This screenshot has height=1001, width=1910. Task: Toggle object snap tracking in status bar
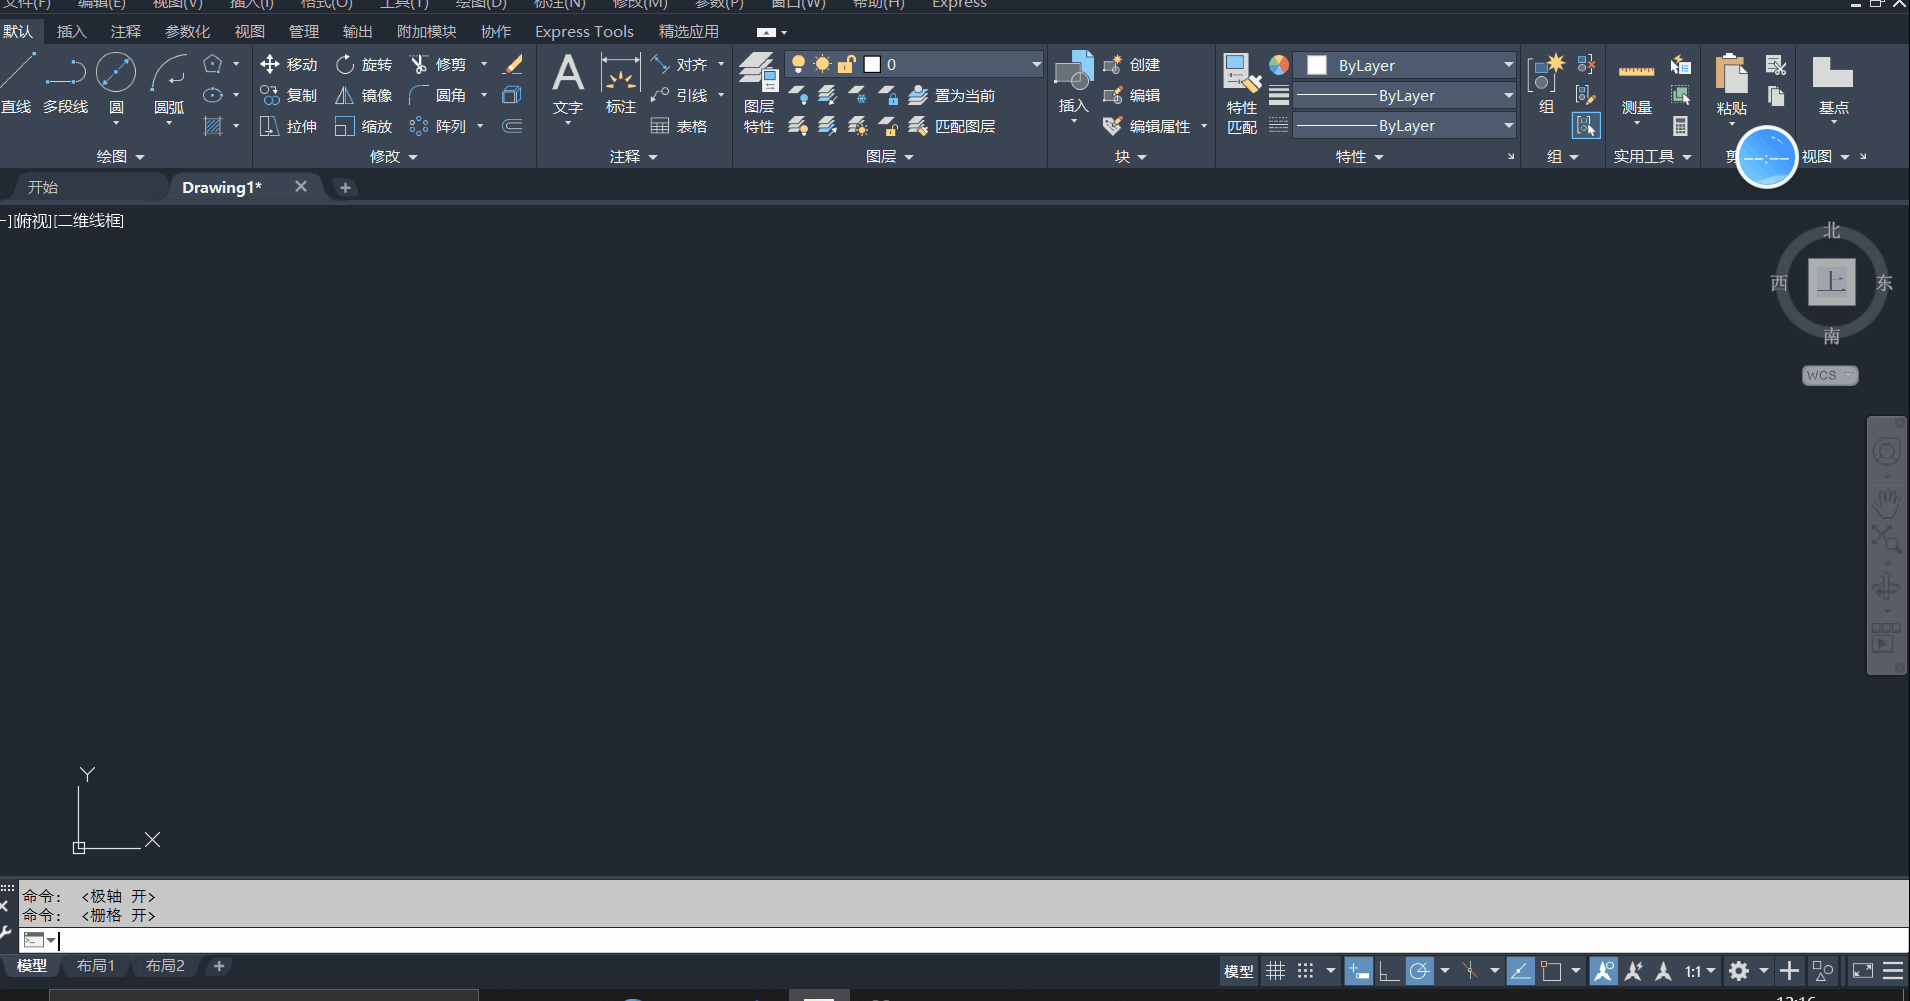(1520, 971)
